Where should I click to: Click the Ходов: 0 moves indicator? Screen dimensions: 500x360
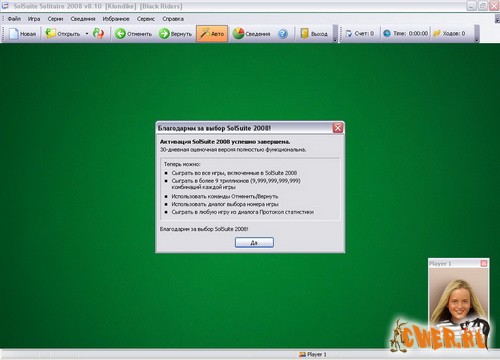[x=449, y=34]
